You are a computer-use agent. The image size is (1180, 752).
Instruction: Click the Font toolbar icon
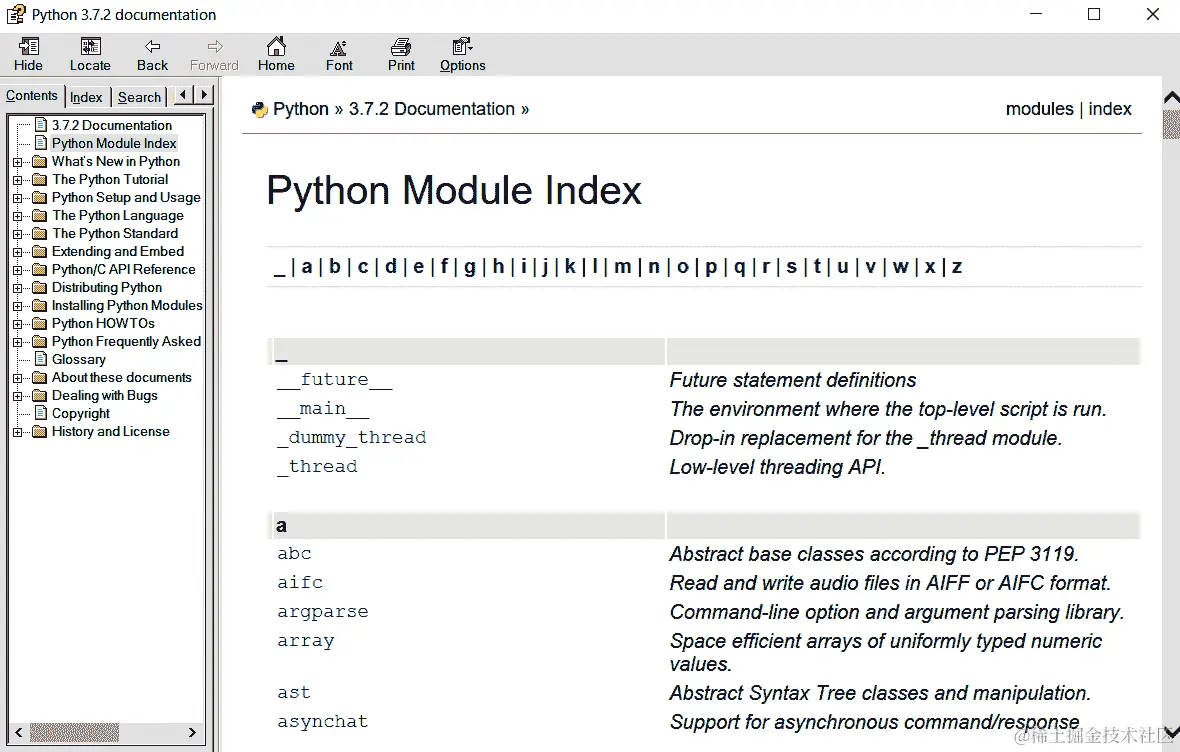coord(339,47)
